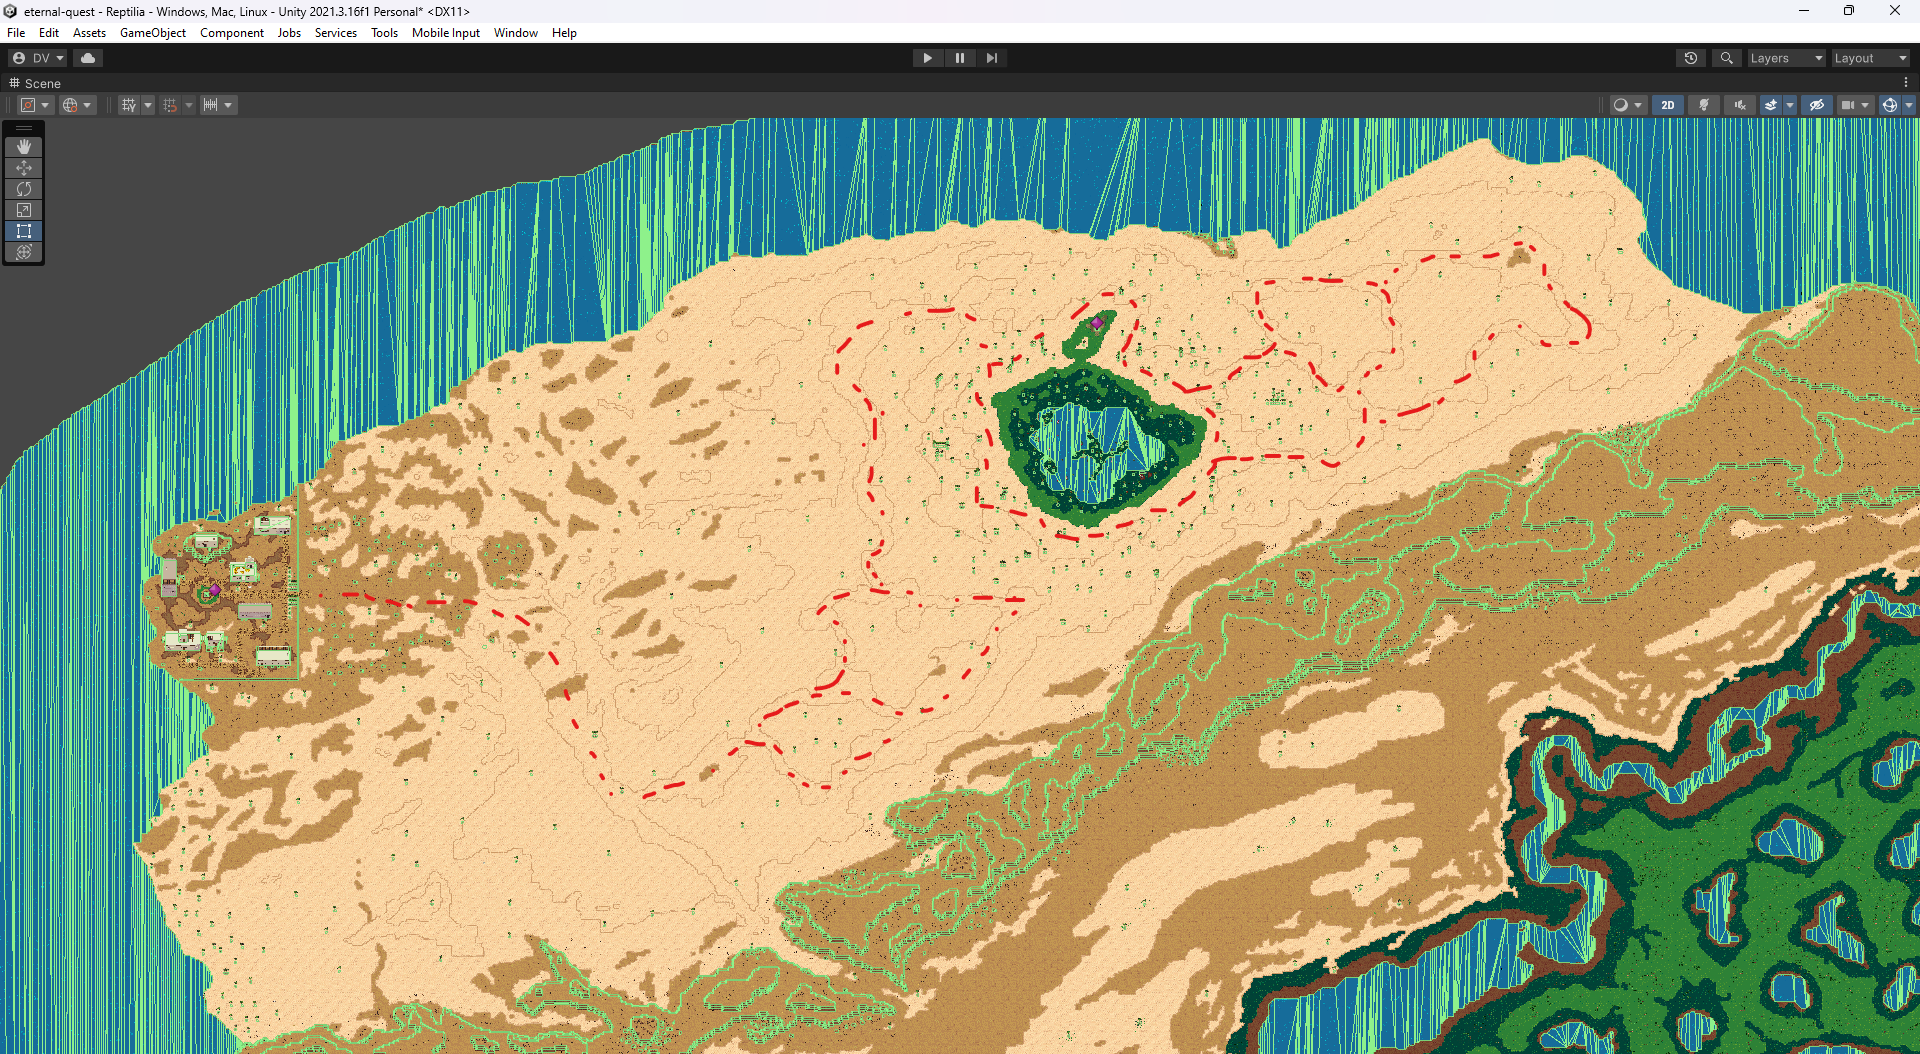The image size is (1920, 1054).
Task: Toggle 2D view mode
Action: (x=1667, y=105)
